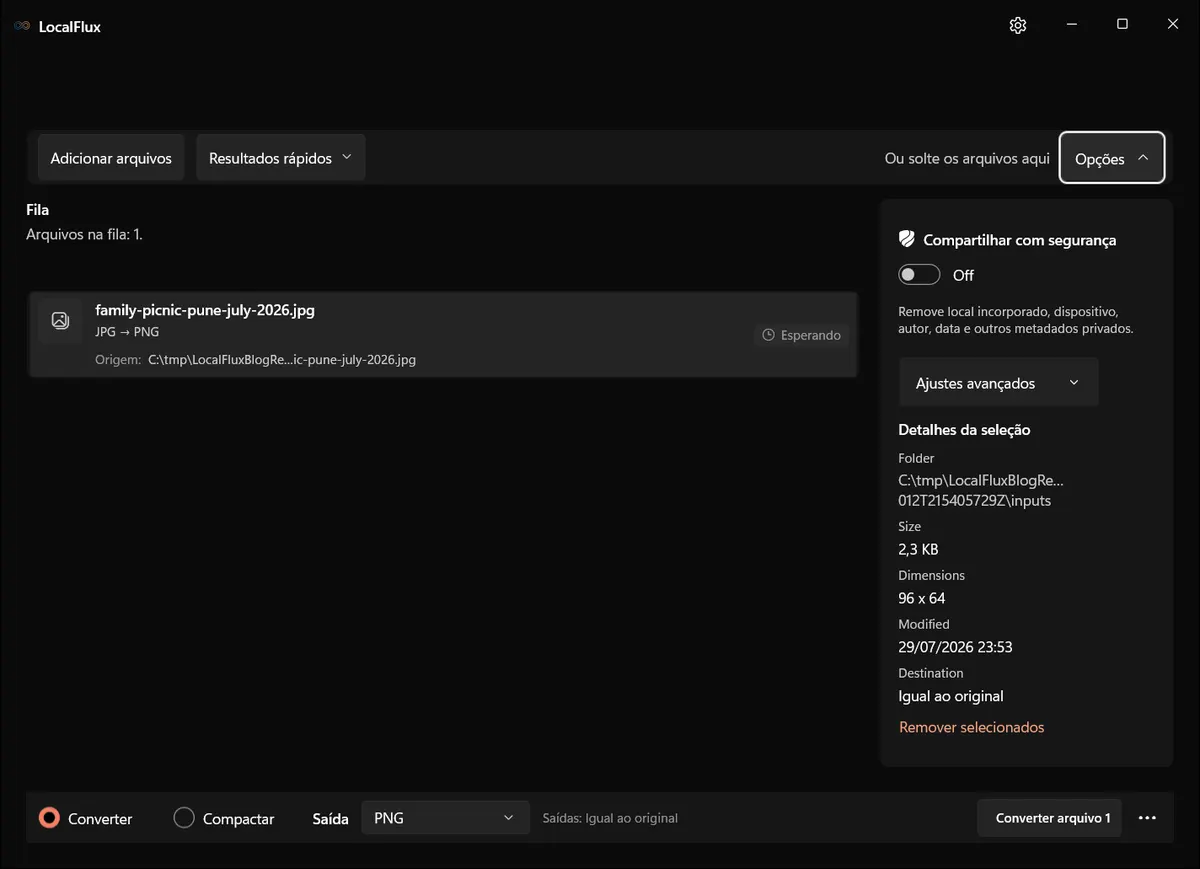Screen dimensions: 1200x869
Task: Click the shield icon beside Compartilhar com segurança
Action: [907, 239]
